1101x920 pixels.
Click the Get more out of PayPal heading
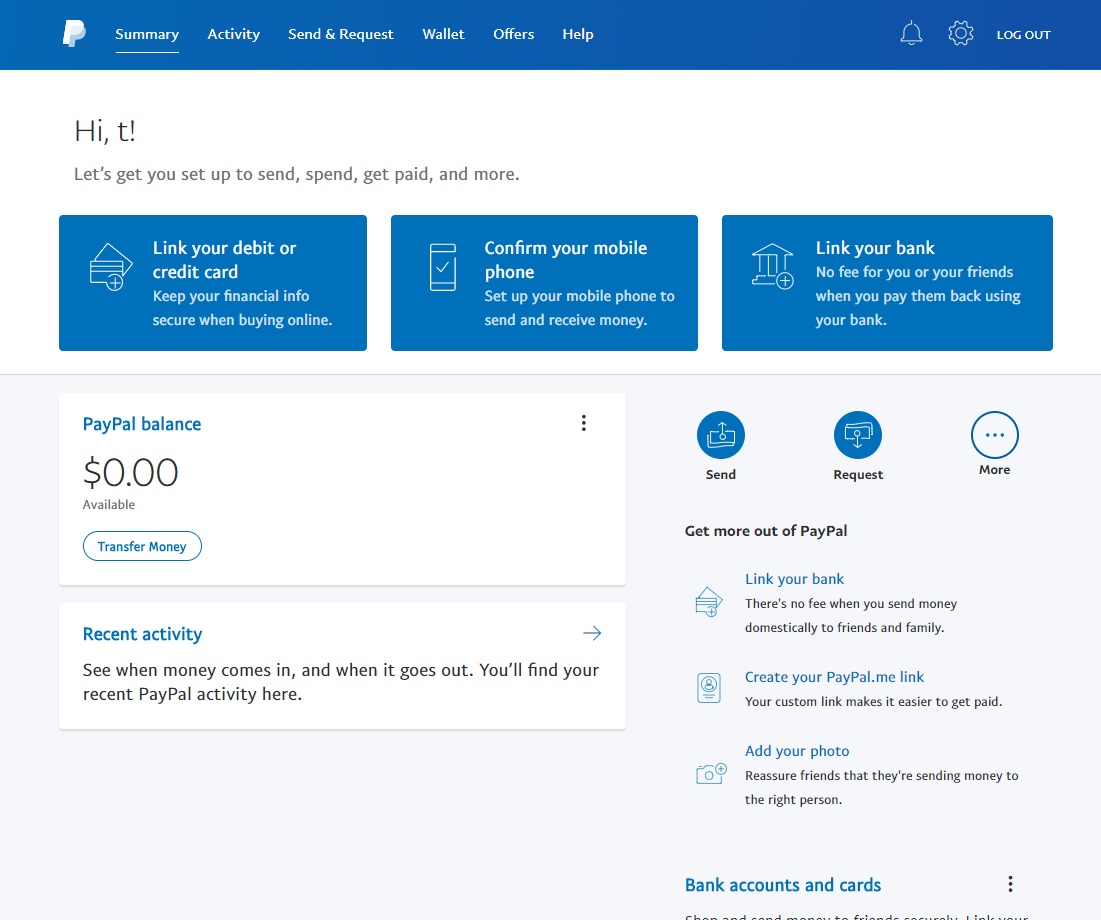766,531
